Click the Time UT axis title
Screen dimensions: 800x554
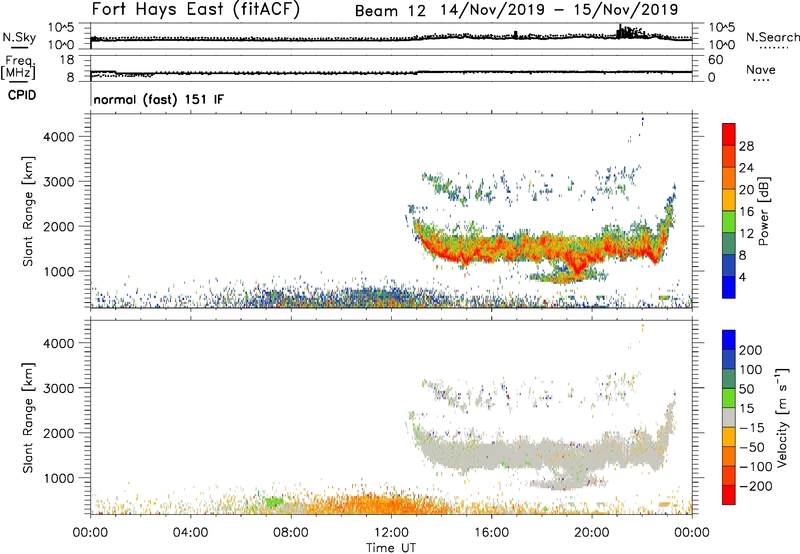tap(391, 548)
